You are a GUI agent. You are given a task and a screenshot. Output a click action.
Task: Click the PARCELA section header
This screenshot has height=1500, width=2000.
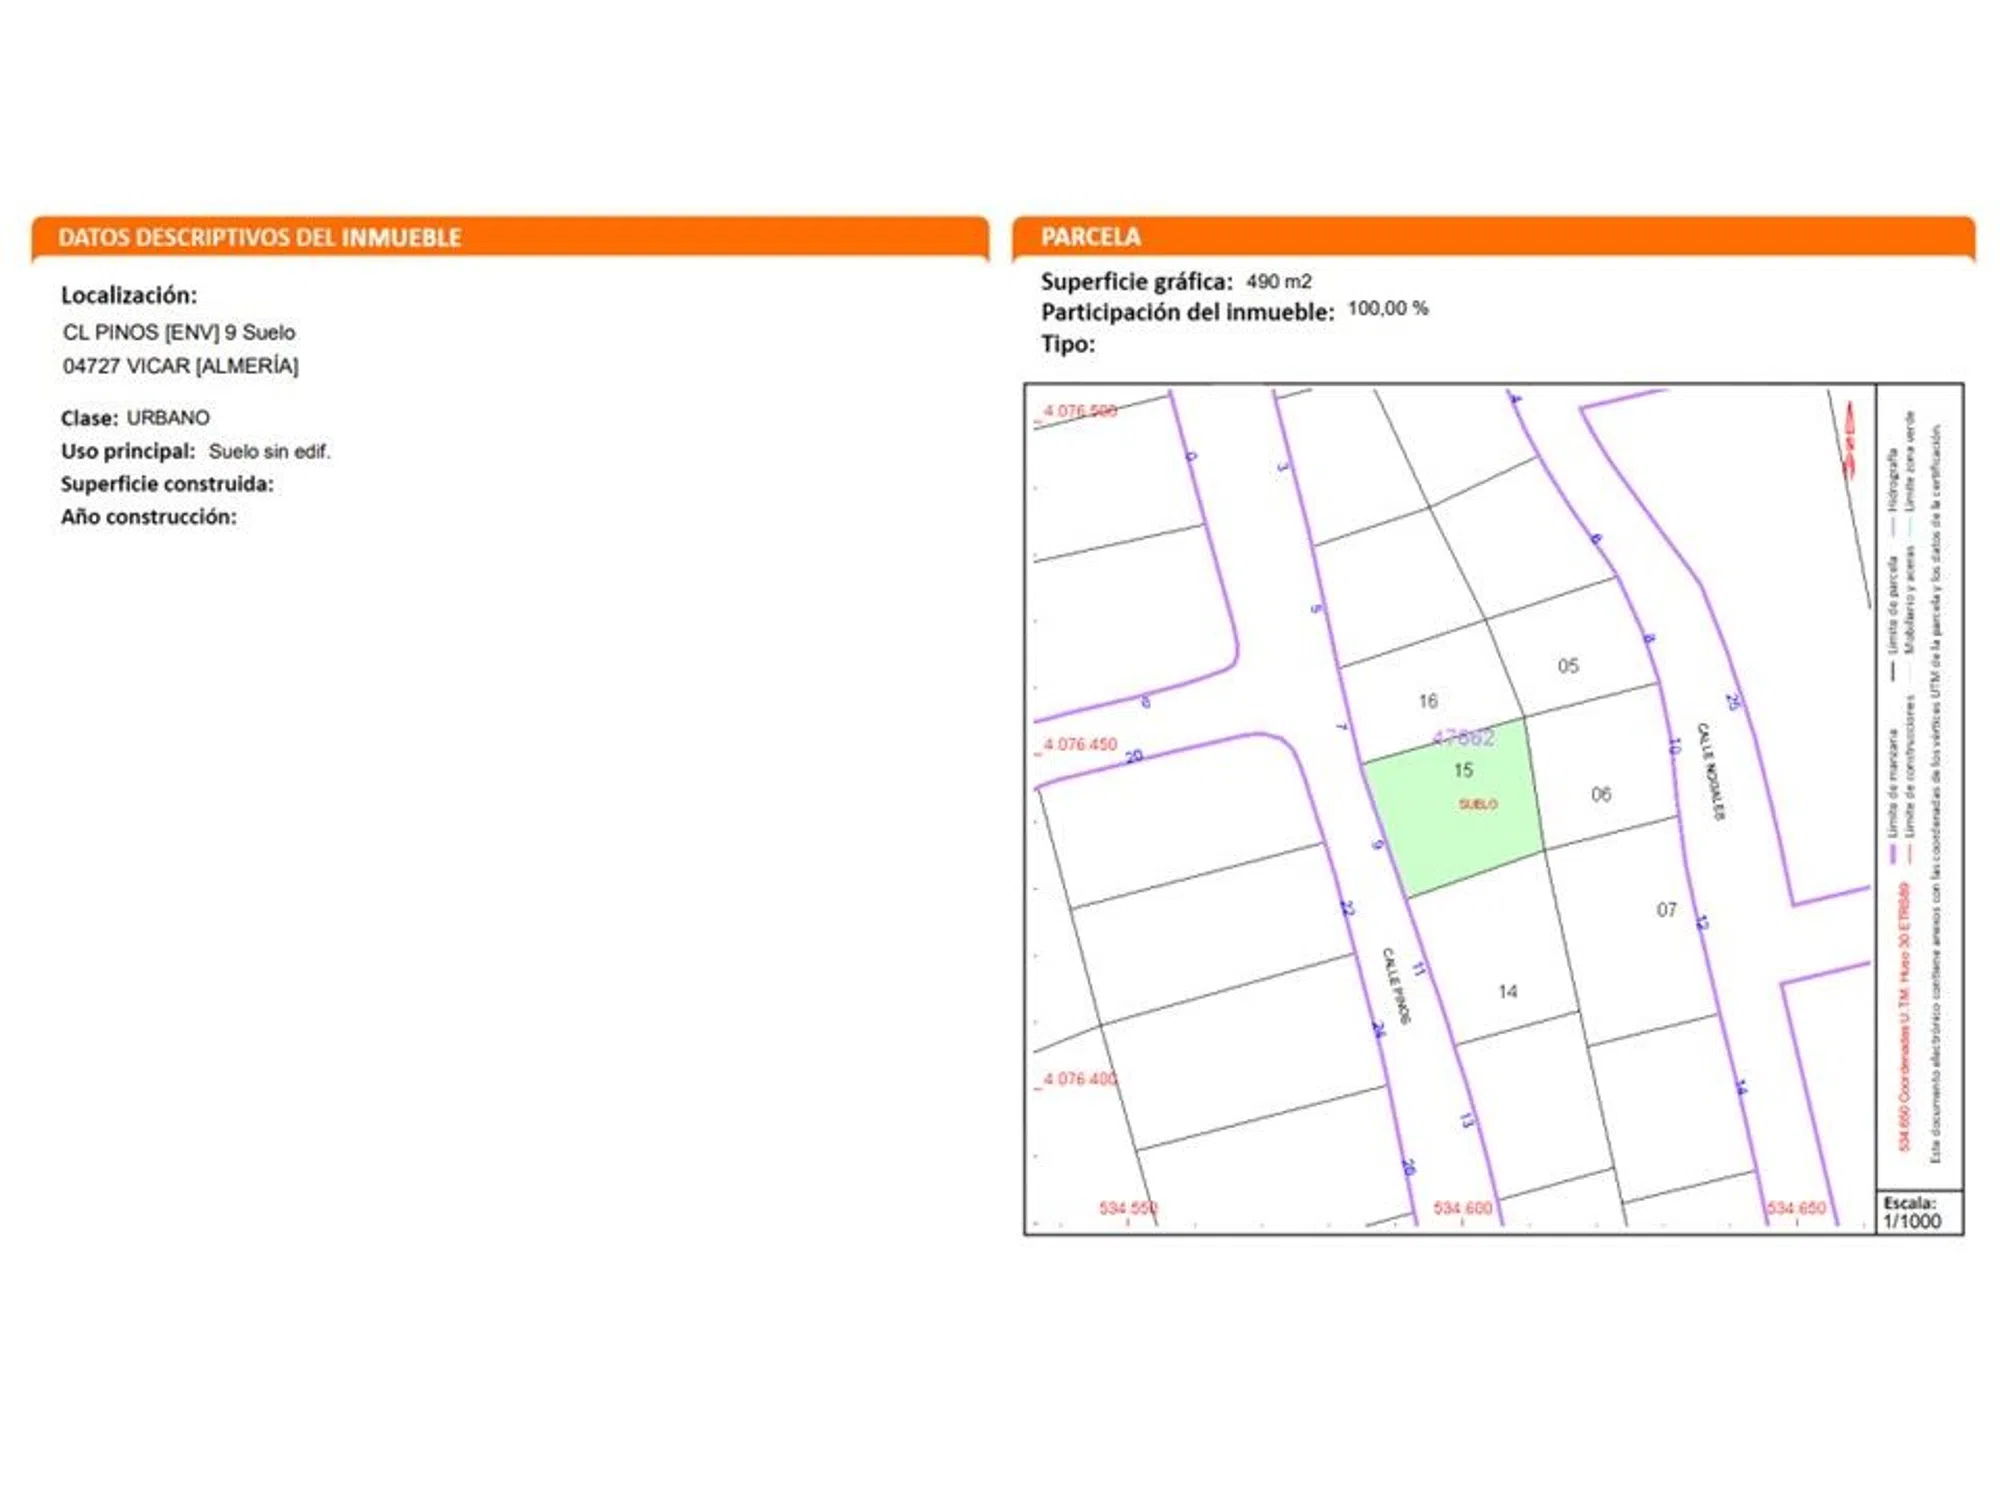tap(1090, 237)
